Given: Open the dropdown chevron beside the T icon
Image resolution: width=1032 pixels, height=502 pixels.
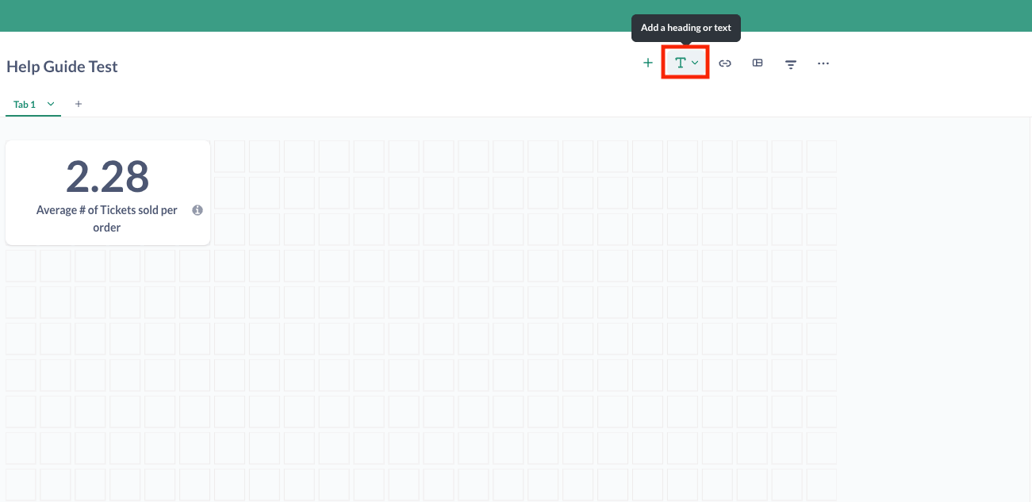Looking at the screenshot, I should (696, 63).
